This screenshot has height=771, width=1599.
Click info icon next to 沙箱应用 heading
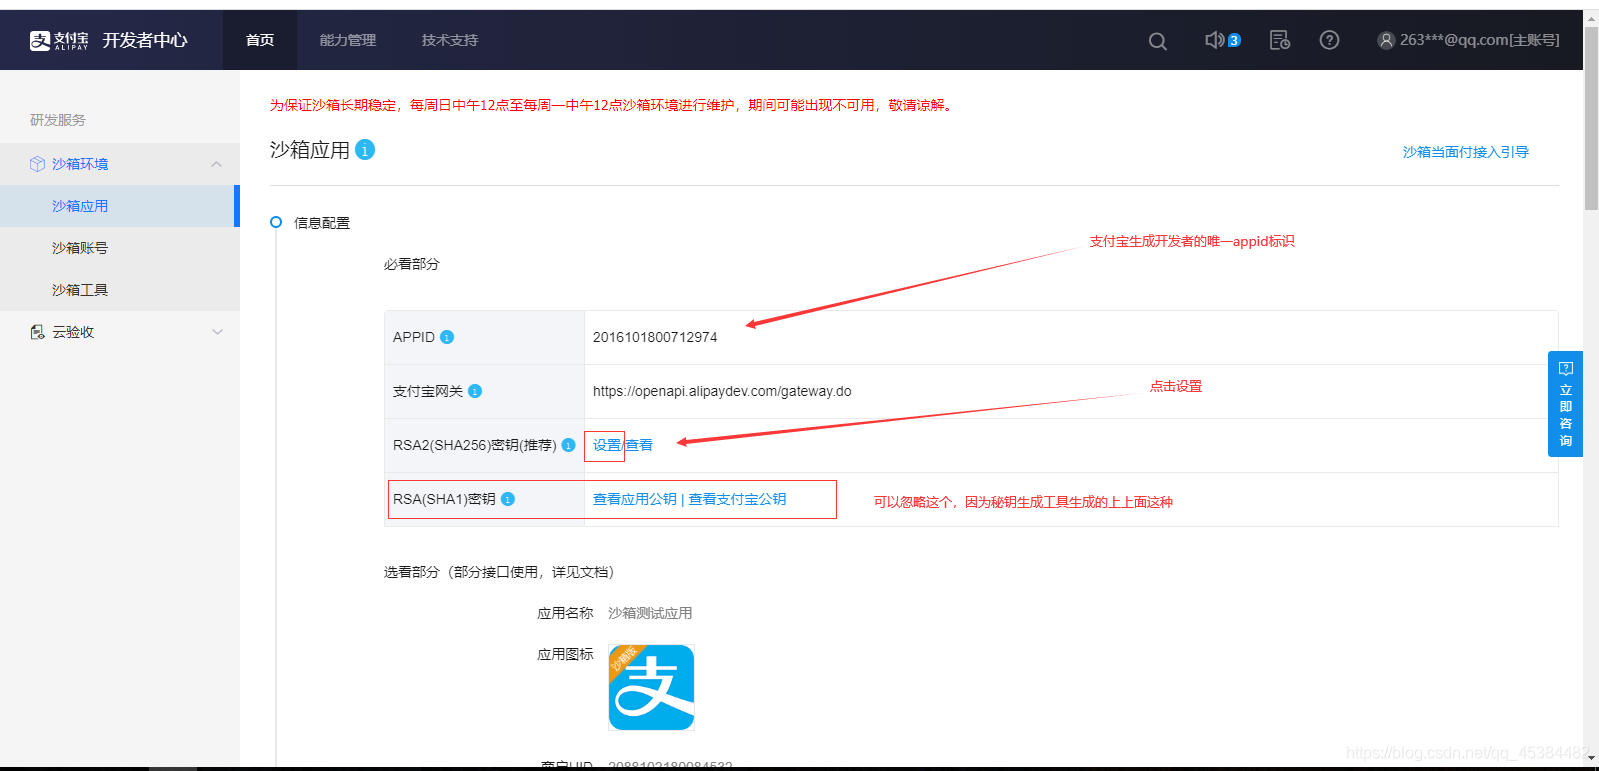tap(365, 150)
